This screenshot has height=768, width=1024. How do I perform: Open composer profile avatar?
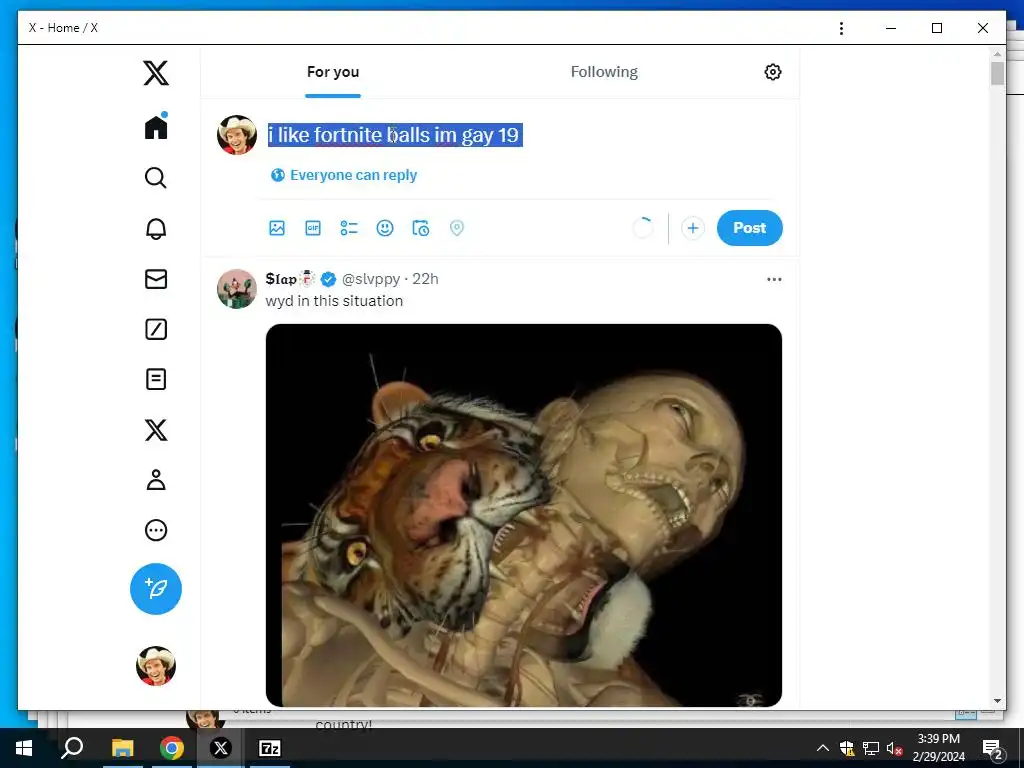[x=236, y=135]
